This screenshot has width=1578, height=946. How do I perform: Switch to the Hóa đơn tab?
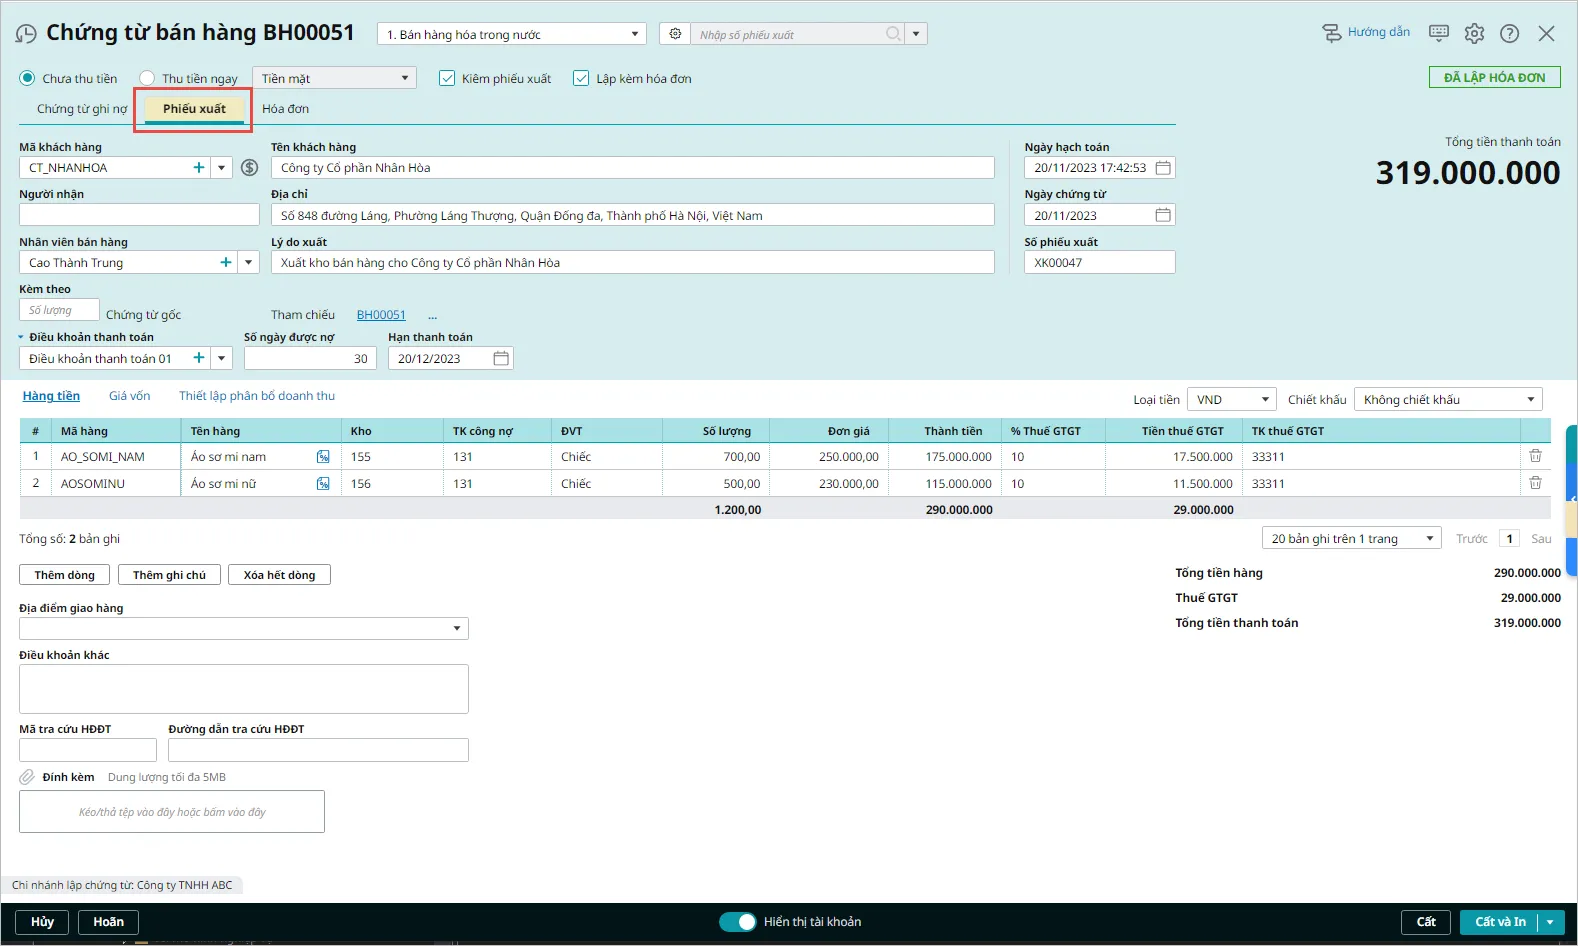[x=285, y=109]
